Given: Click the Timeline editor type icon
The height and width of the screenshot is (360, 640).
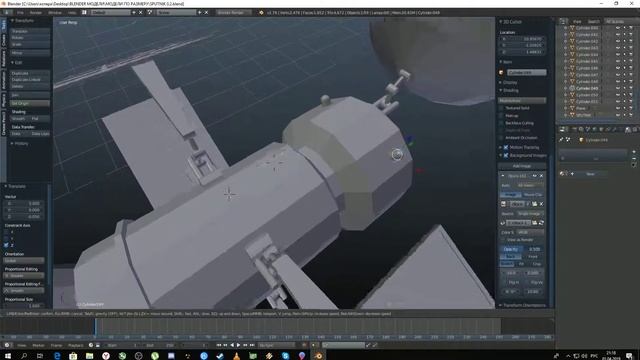Looking at the screenshot, I should tap(7, 345).
